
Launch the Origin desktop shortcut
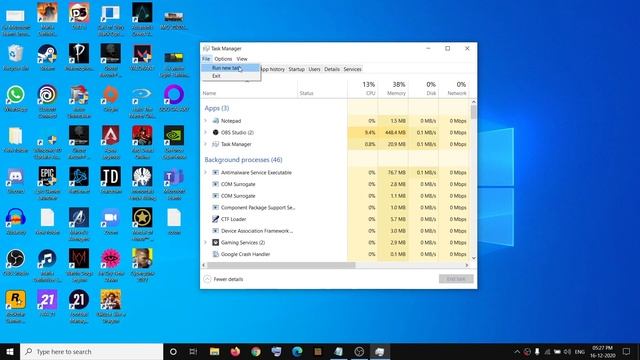(x=111, y=98)
